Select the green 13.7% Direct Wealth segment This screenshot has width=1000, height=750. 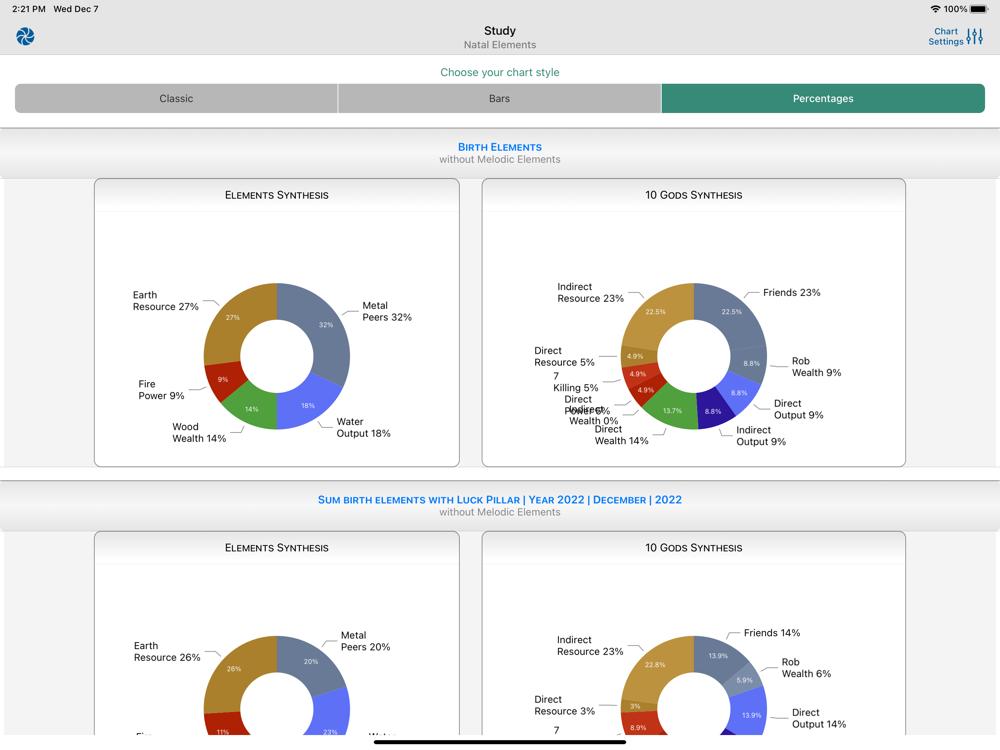[672, 411]
